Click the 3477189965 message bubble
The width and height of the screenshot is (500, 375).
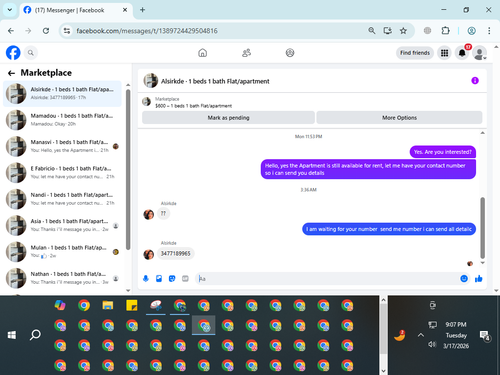pyautogui.click(x=175, y=254)
